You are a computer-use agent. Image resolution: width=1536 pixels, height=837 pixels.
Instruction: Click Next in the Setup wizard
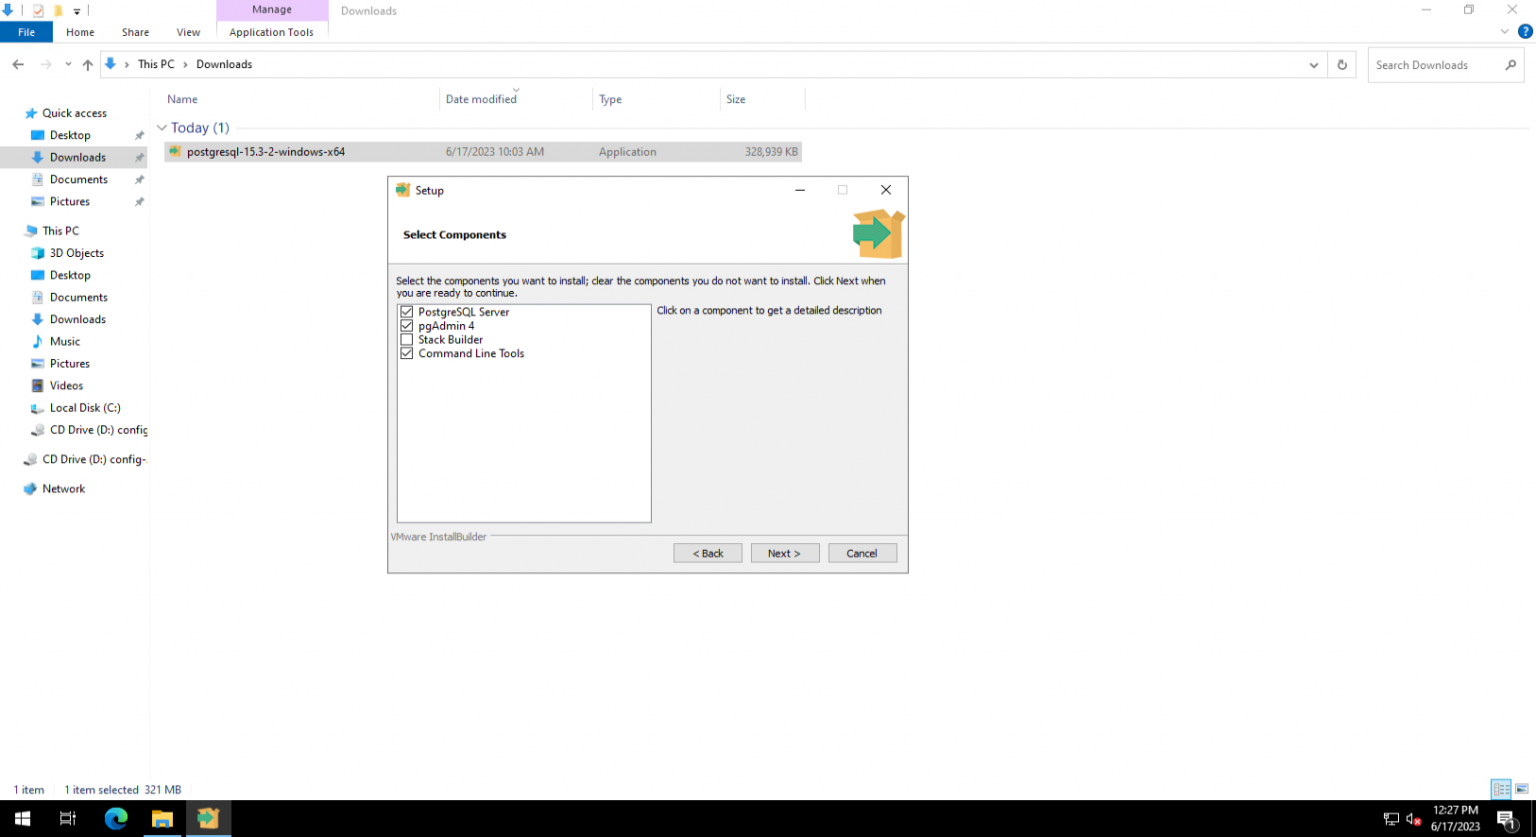coord(784,553)
